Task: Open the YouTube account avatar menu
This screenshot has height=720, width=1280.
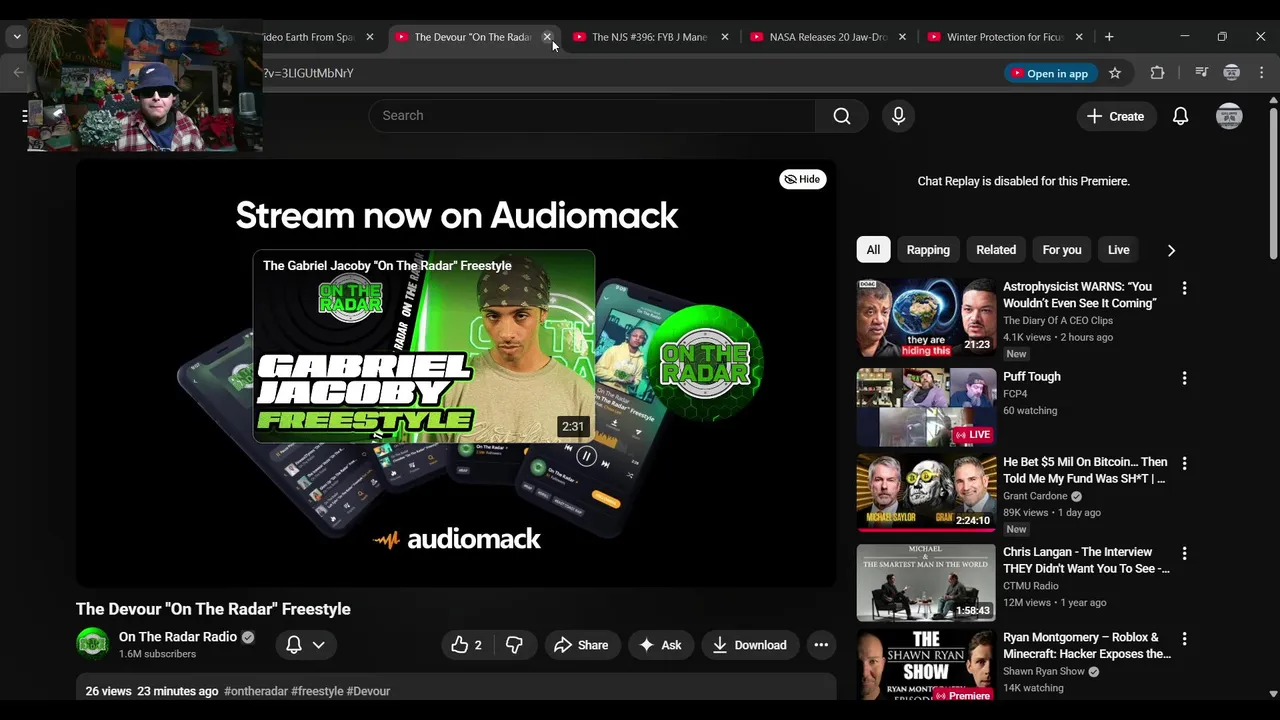Action: pos(1230,116)
